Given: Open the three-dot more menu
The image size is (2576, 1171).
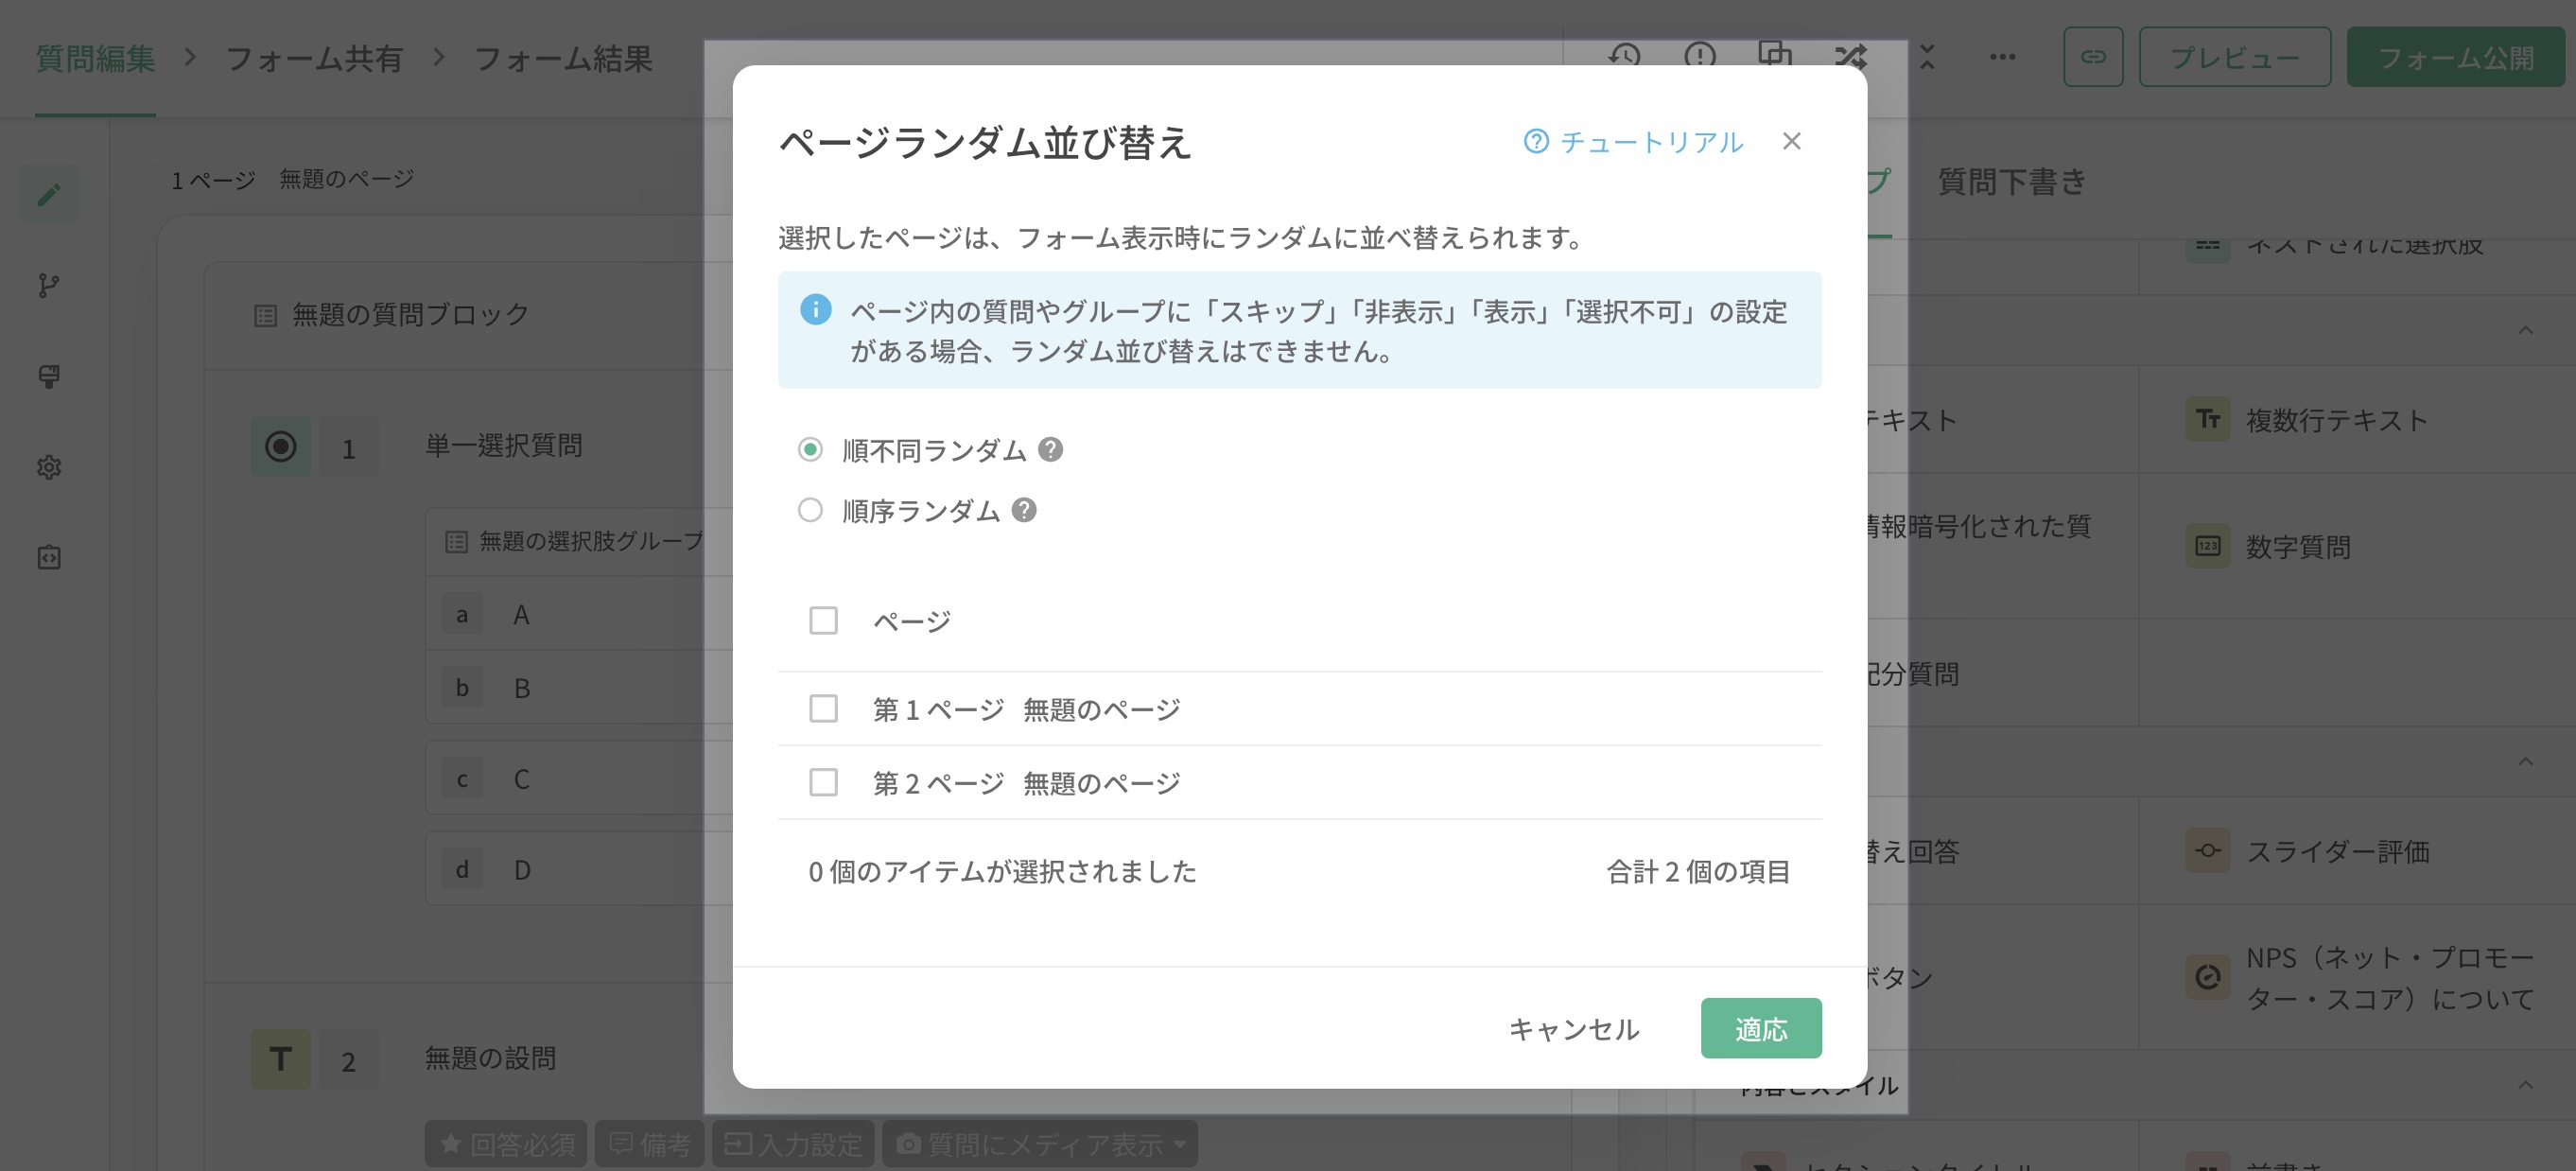Looking at the screenshot, I should click(2002, 57).
